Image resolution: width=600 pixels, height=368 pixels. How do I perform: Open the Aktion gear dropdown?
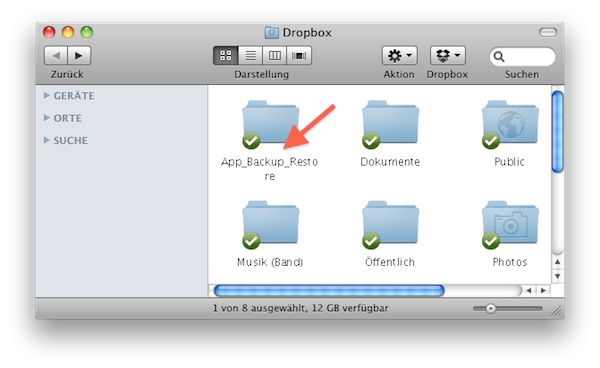[399, 56]
